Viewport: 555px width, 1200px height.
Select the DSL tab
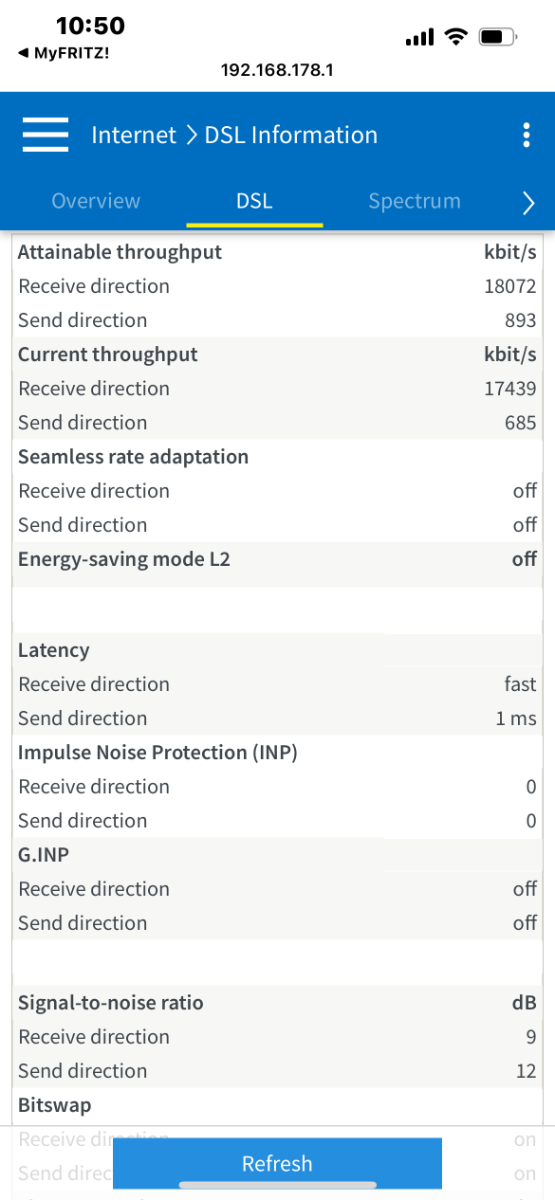click(254, 201)
